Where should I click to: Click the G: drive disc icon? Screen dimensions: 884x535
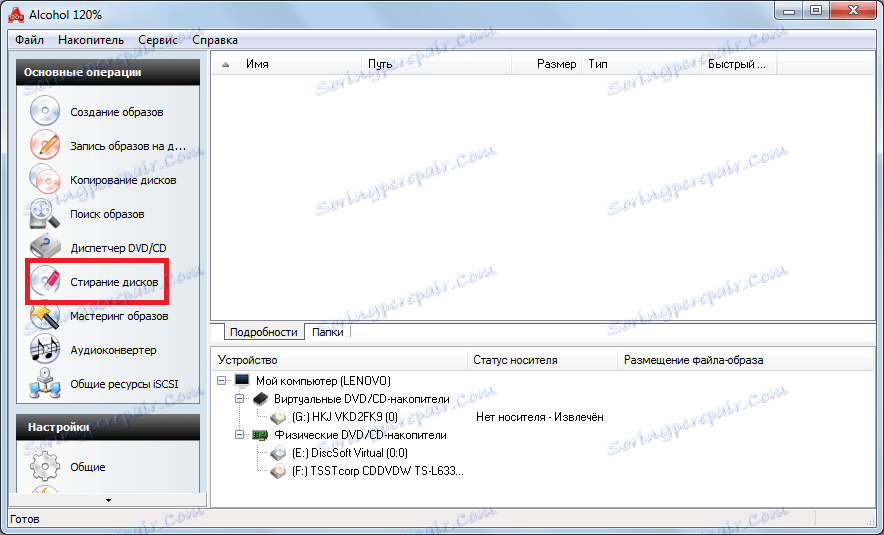coord(278,417)
